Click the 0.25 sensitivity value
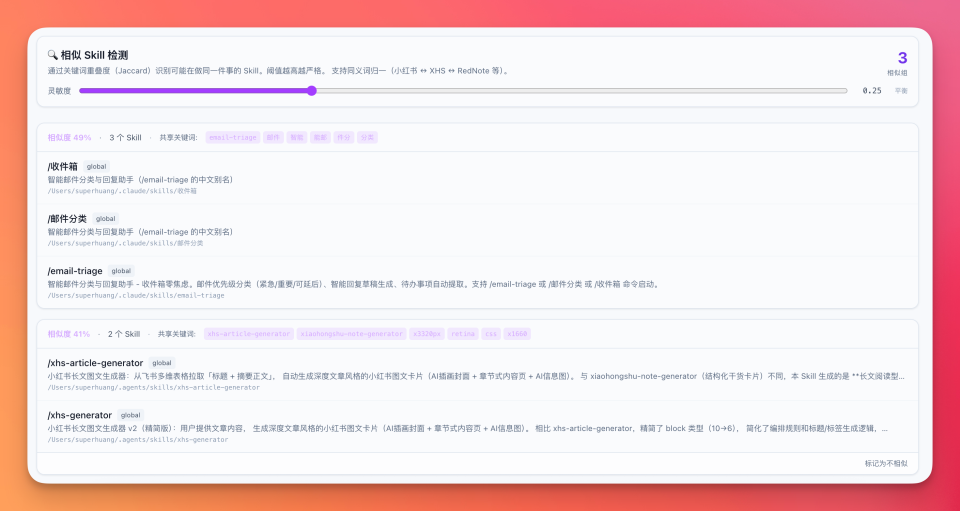Viewport: 960px width, 511px height. tap(872, 91)
